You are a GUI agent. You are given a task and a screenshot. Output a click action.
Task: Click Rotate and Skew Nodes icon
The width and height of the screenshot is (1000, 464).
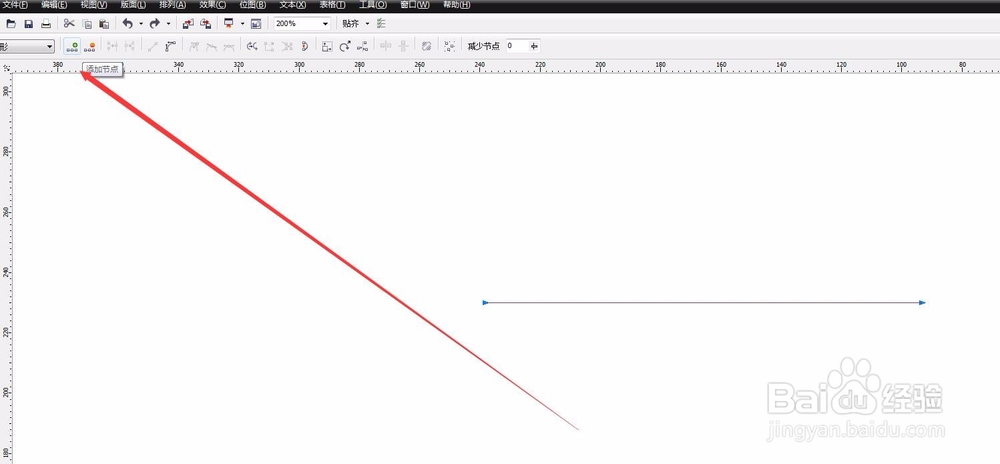pyautogui.click(x=345, y=46)
